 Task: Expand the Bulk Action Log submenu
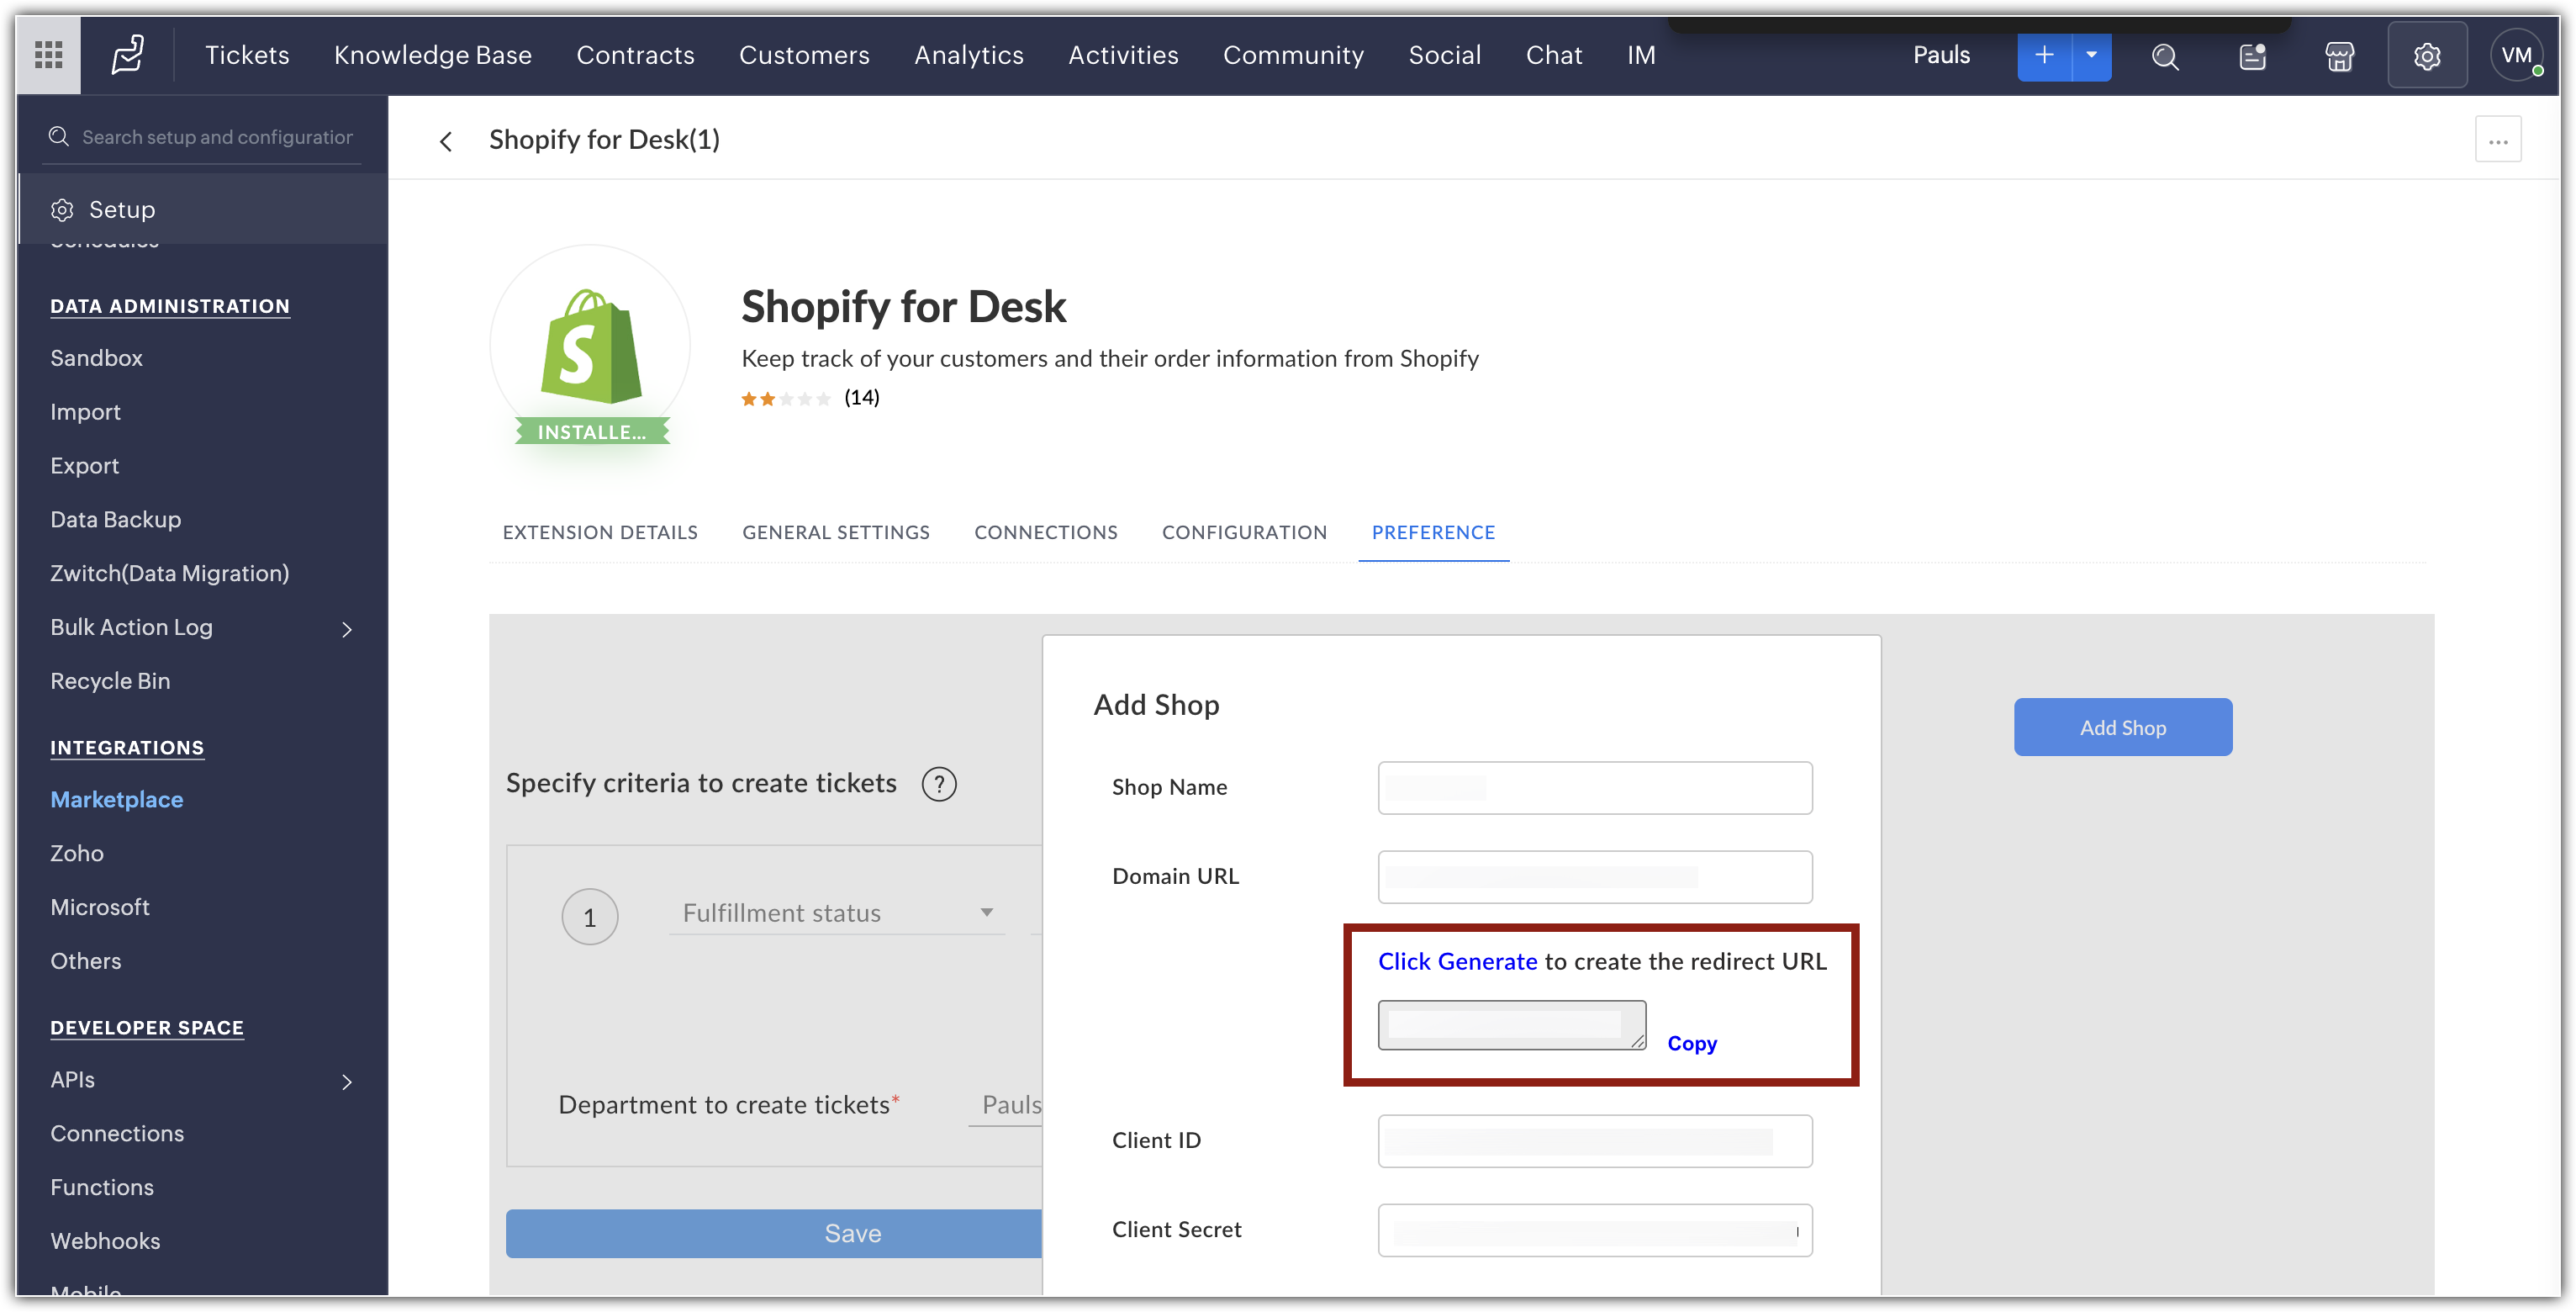pos(347,628)
